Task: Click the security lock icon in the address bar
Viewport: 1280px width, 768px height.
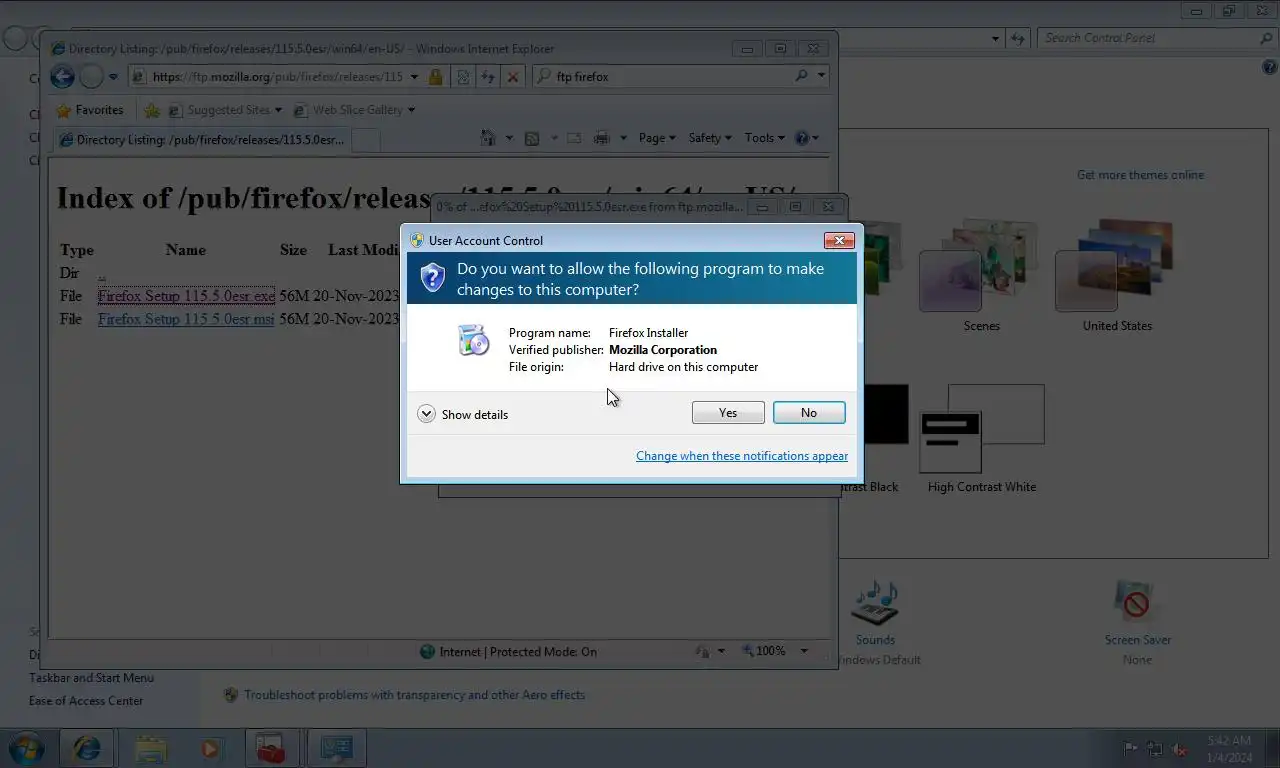Action: (x=435, y=76)
